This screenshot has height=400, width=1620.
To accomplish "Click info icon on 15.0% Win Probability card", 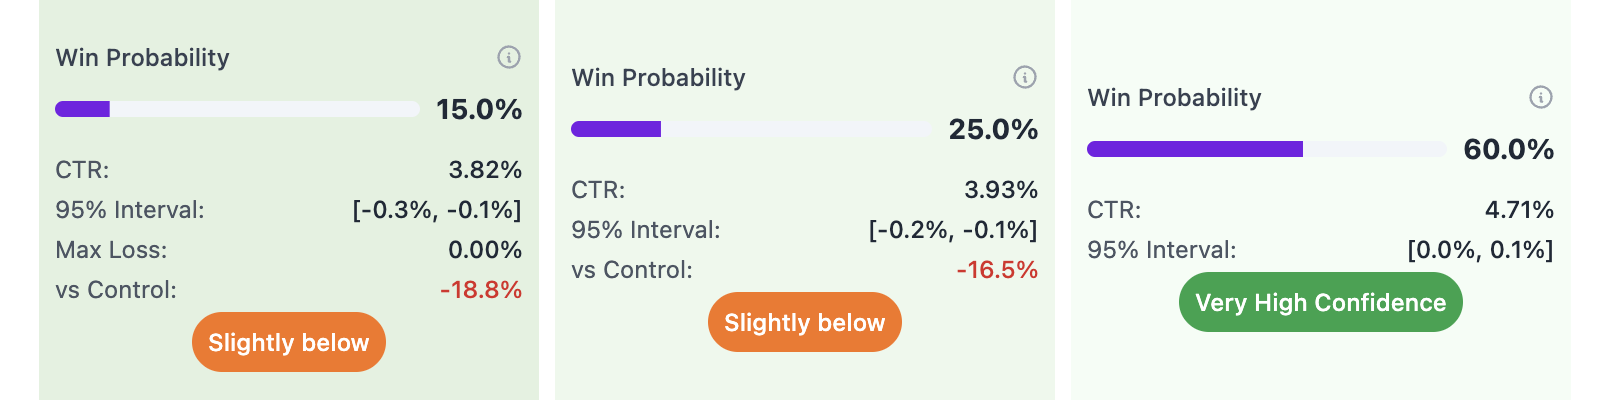I will pyautogui.click(x=509, y=57).
